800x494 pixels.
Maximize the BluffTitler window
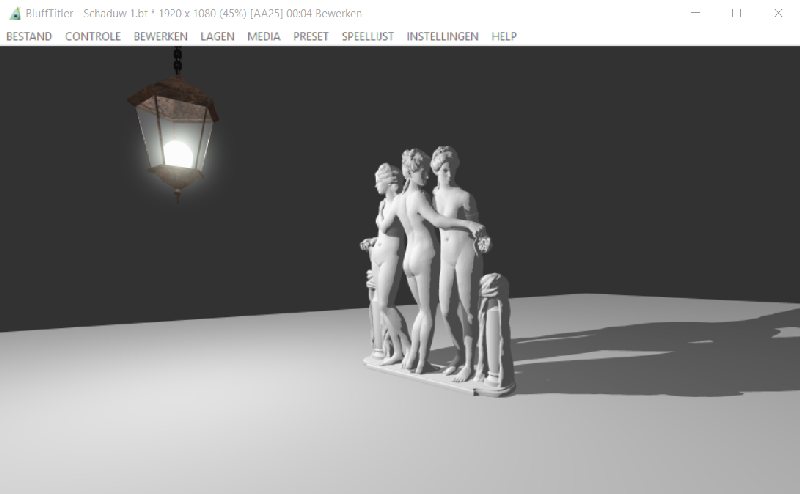[735, 13]
